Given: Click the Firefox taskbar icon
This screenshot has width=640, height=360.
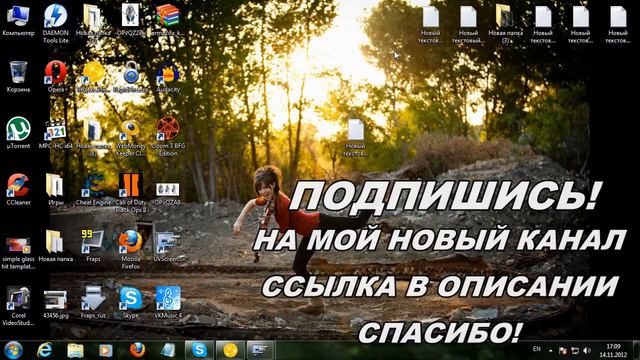Looking at the screenshot, I should [x=138, y=350].
